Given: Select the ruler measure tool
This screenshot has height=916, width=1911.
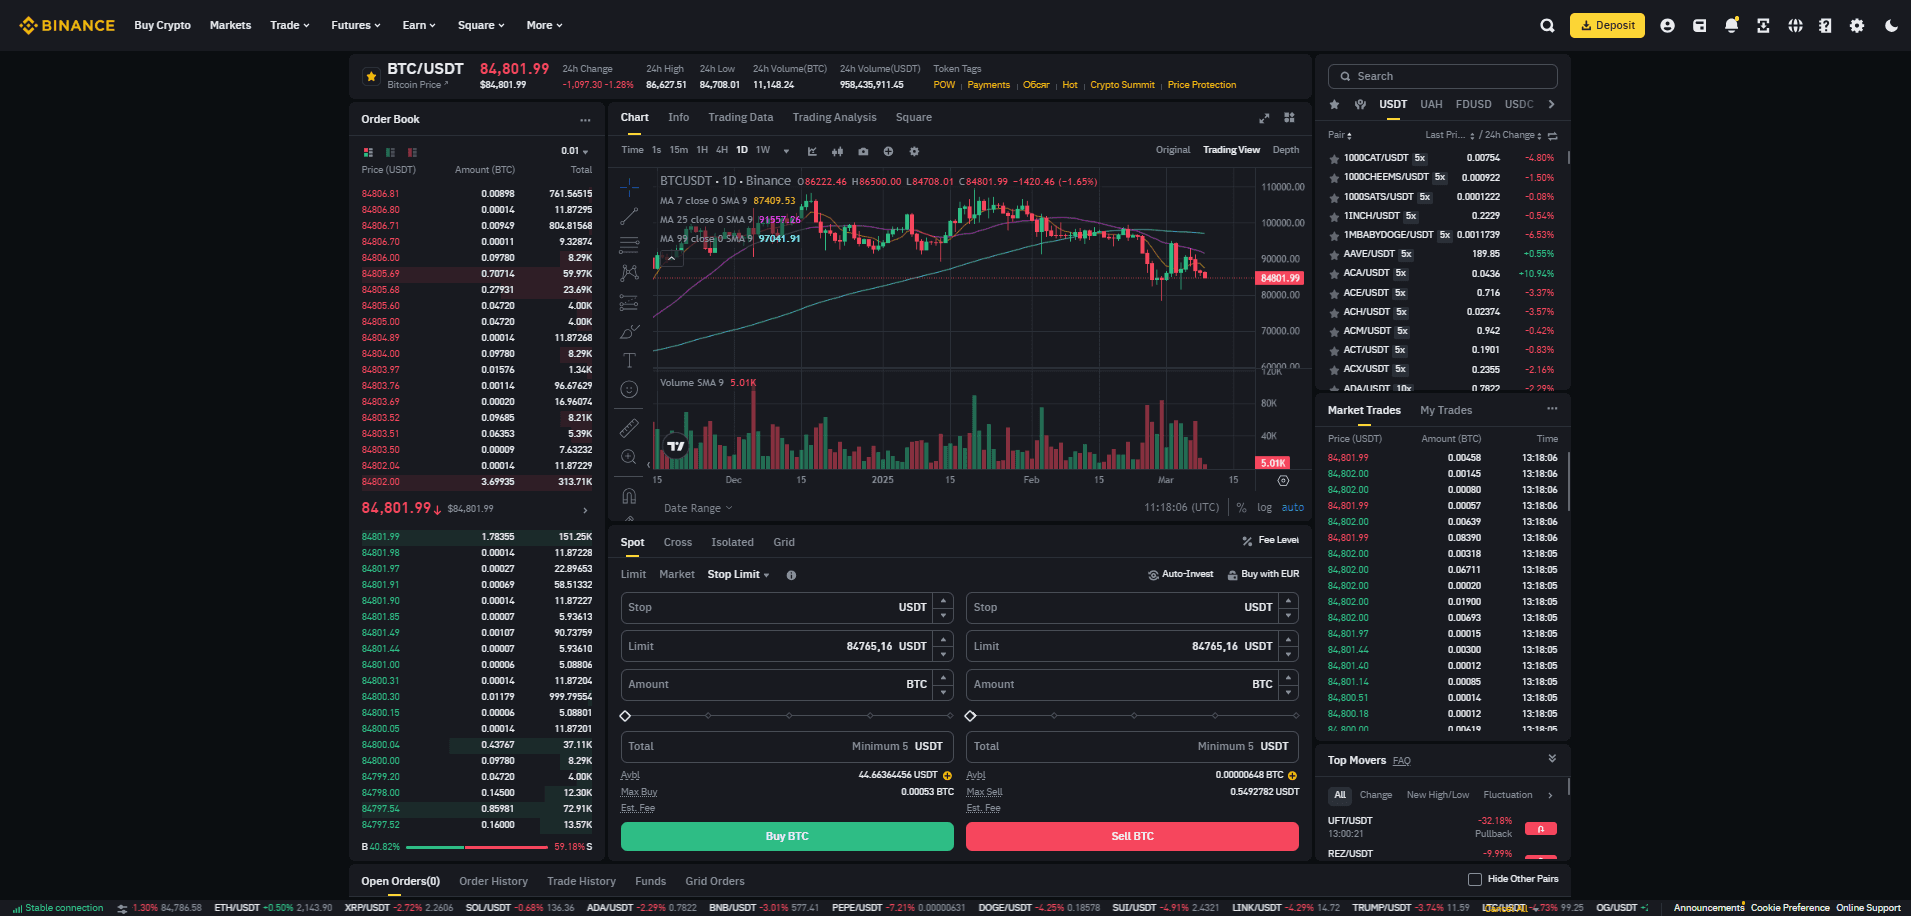Looking at the screenshot, I should [629, 428].
